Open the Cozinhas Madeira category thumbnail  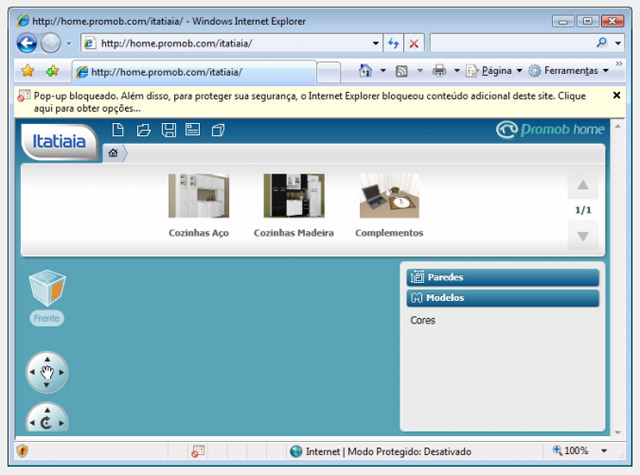tap(294, 196)
